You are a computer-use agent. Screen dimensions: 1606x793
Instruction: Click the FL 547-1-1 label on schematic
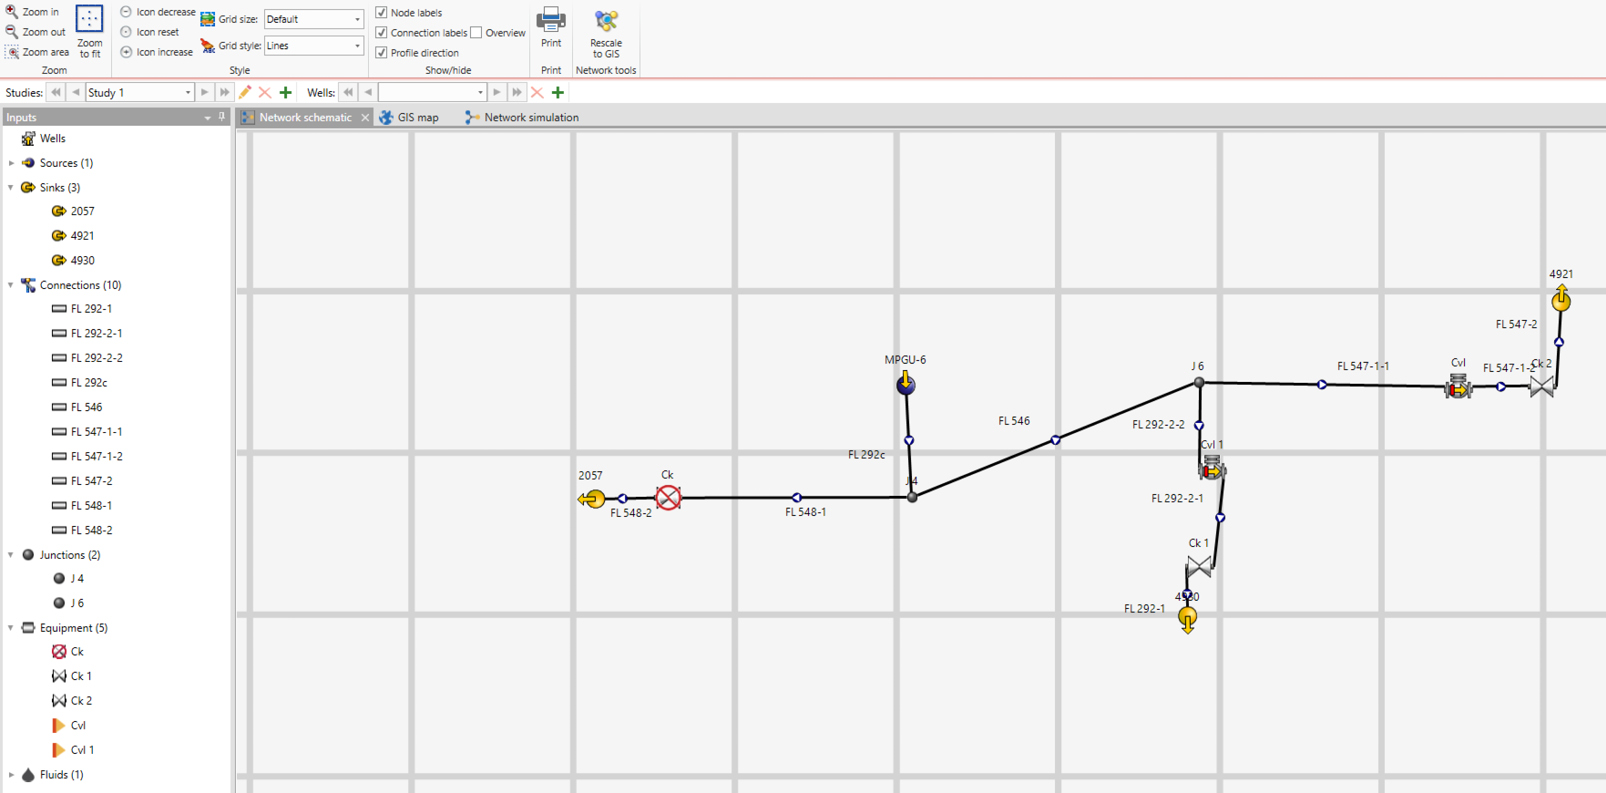click(1363, 366)
